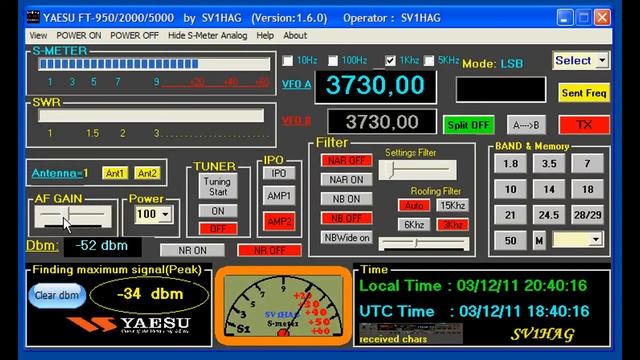
Task: Expand the Select mode dropdown
Action: (602, 60)
